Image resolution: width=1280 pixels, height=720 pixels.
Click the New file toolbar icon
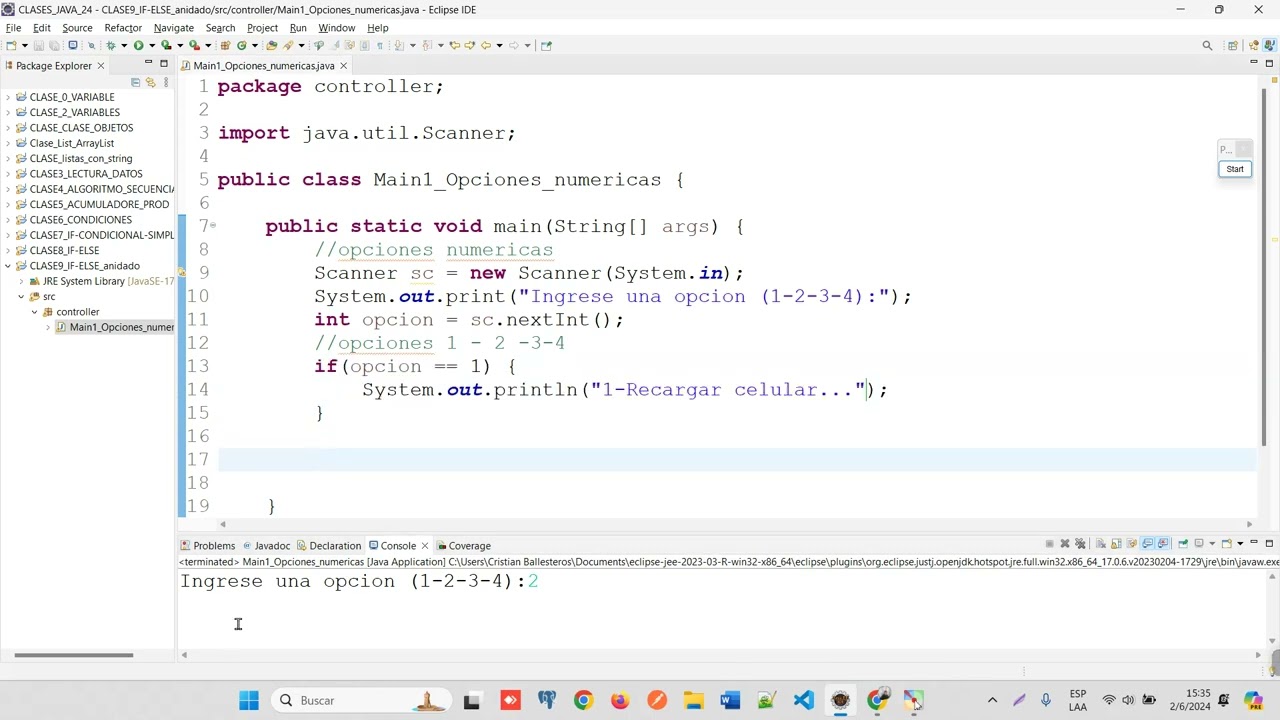click(10, 45)
